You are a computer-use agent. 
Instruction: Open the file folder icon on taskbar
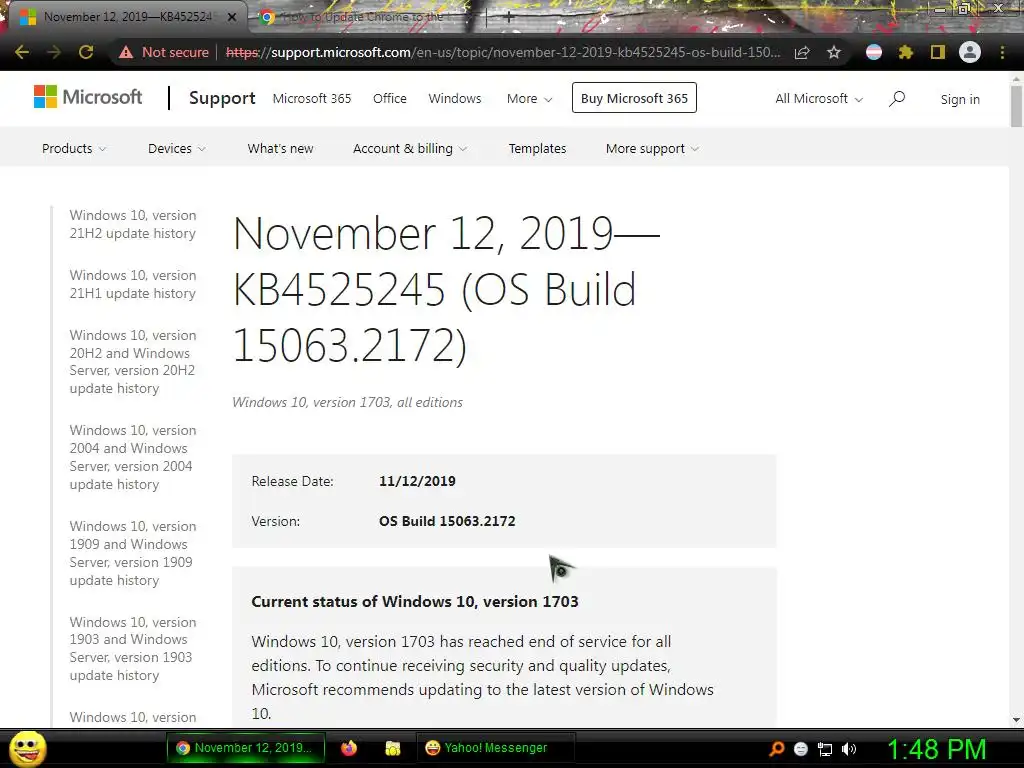[392, 748]
